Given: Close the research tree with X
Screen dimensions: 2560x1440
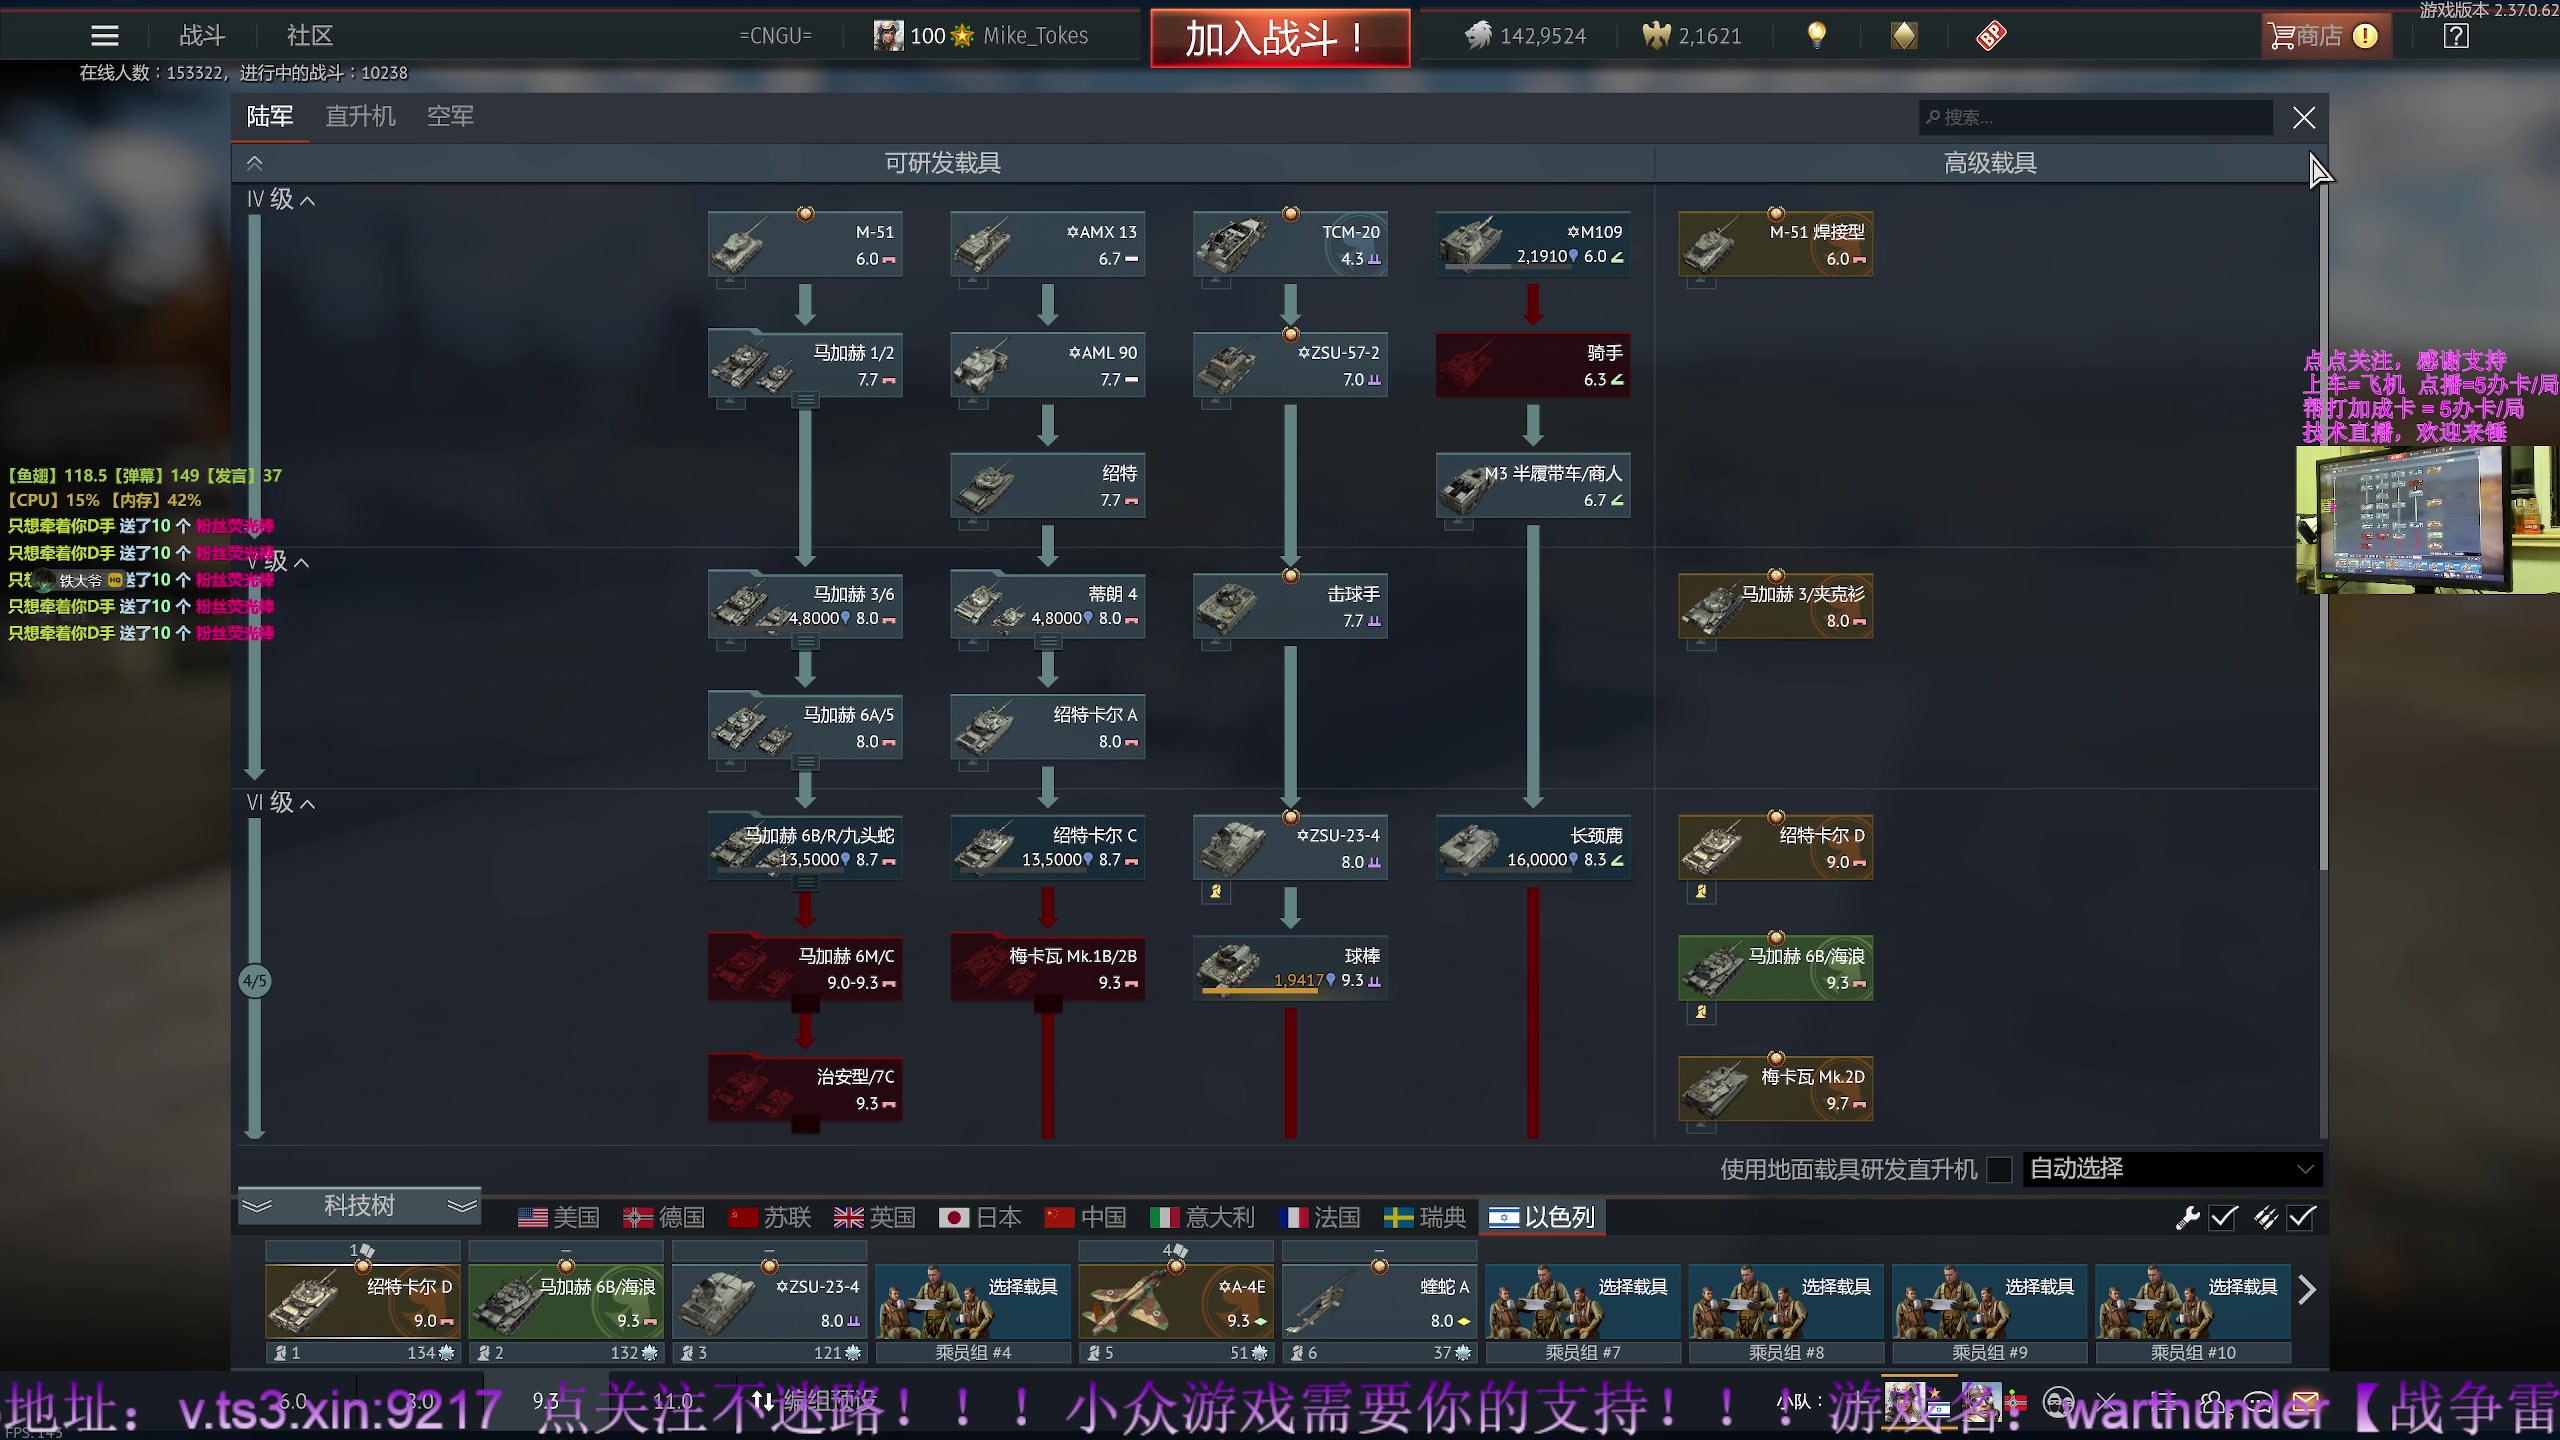Looking at the screenshot, I should [x=2304, y=118].
